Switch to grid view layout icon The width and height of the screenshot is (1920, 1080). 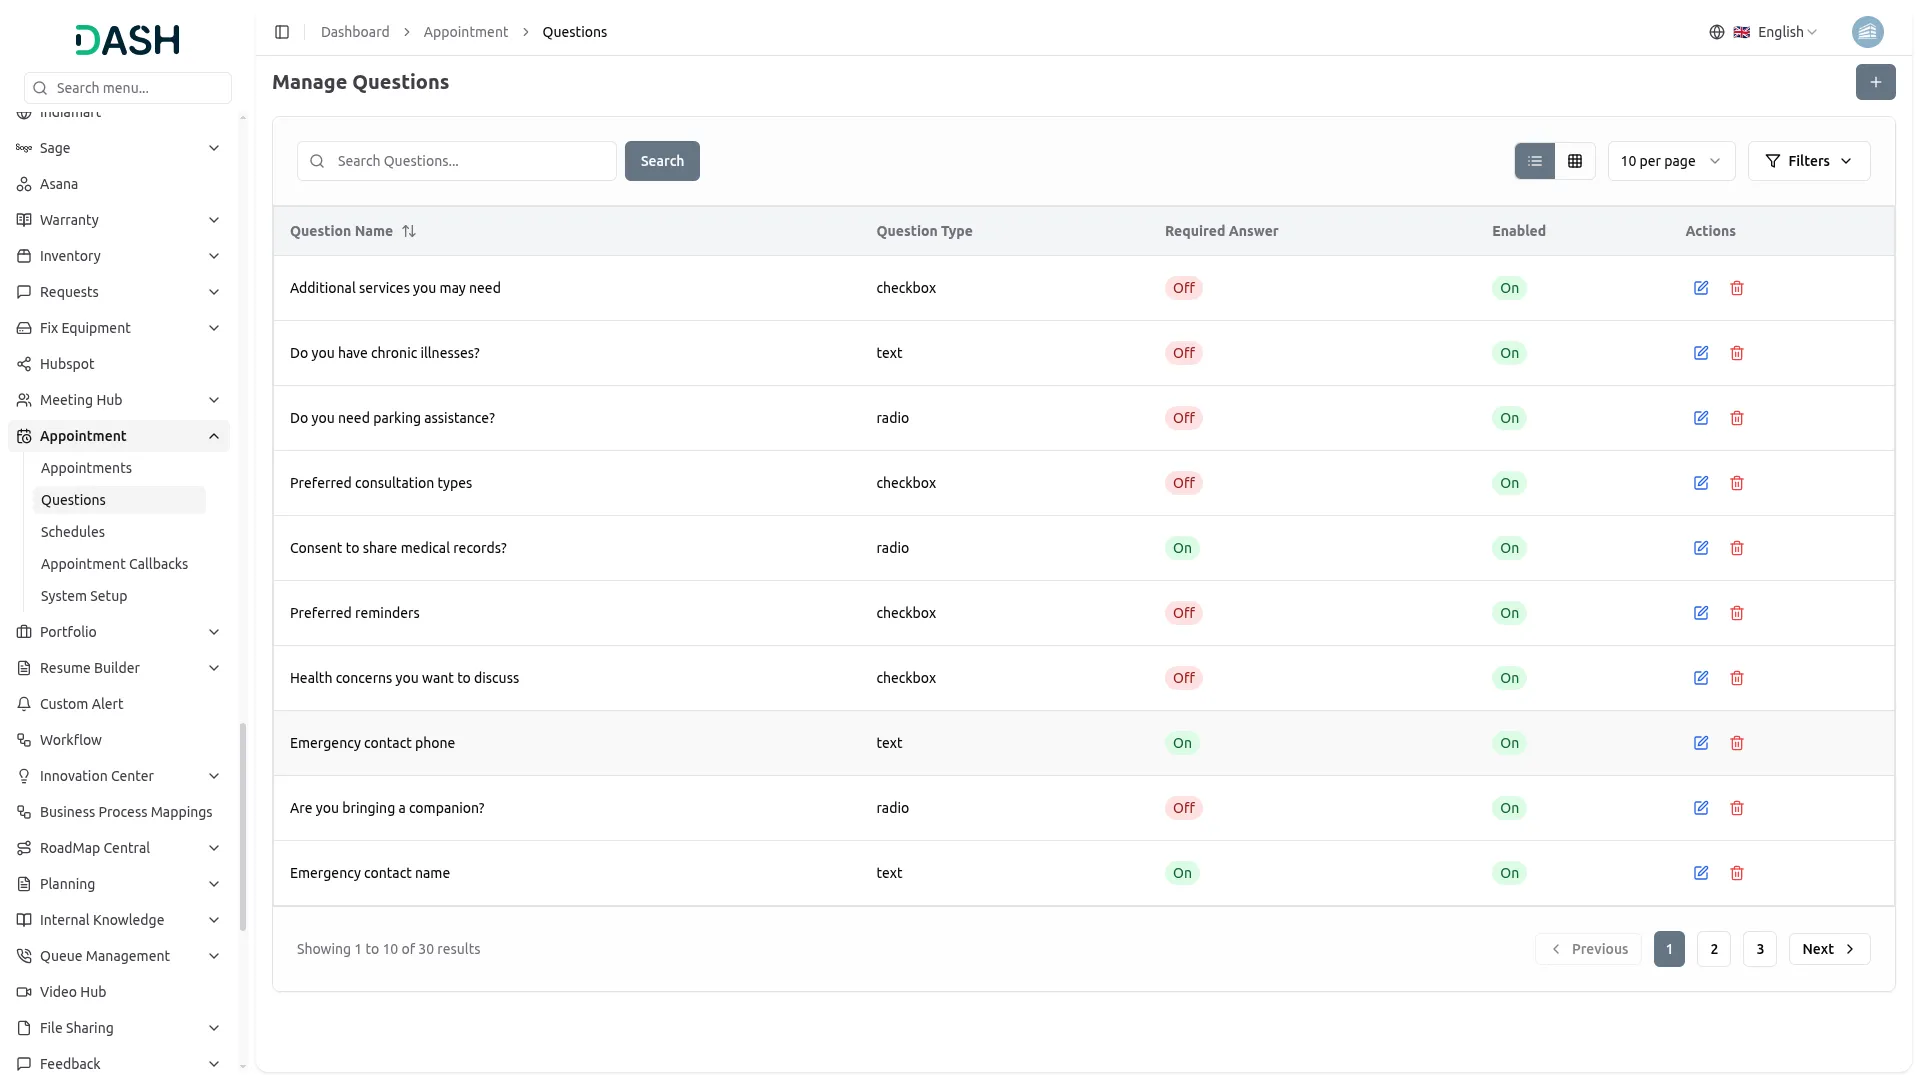coord(1575,161)
